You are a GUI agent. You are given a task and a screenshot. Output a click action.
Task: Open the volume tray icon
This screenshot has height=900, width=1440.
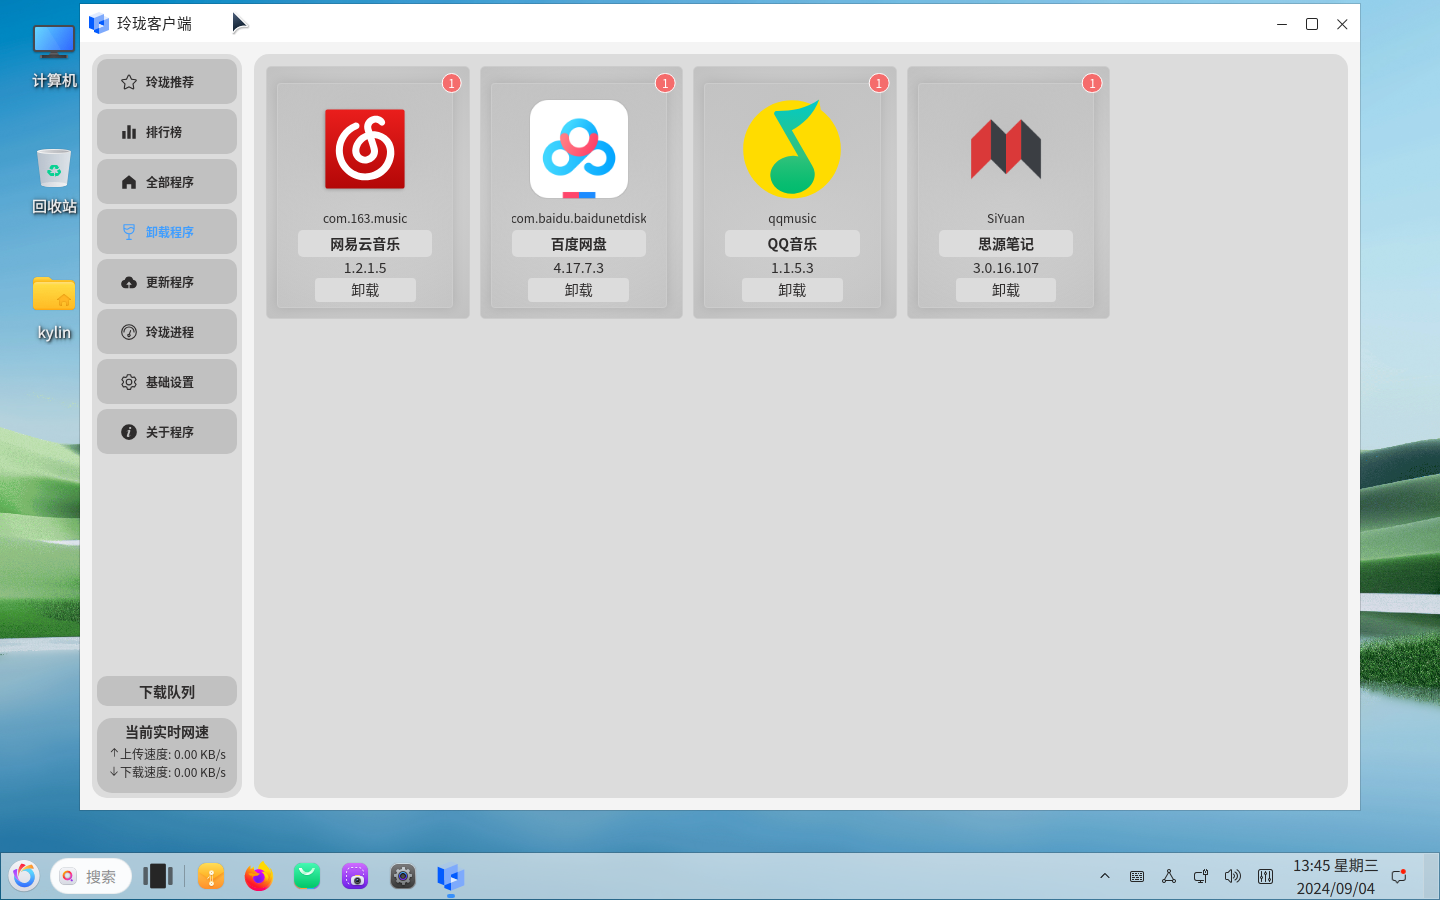click(x=1233, y=876)
